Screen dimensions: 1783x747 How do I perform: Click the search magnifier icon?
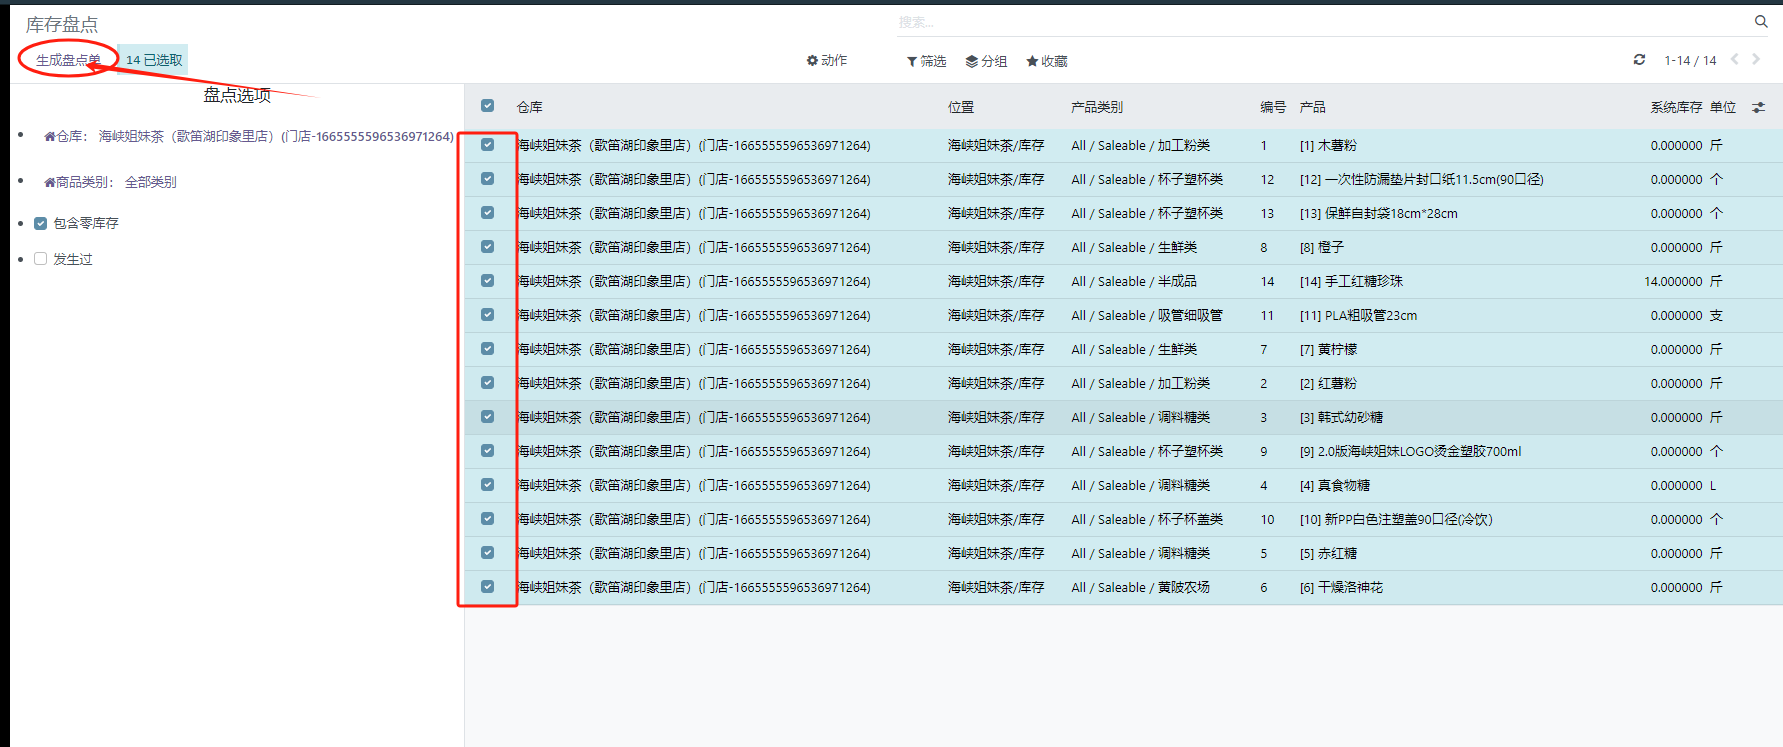pyautogui.click(x=1761, y=21)
